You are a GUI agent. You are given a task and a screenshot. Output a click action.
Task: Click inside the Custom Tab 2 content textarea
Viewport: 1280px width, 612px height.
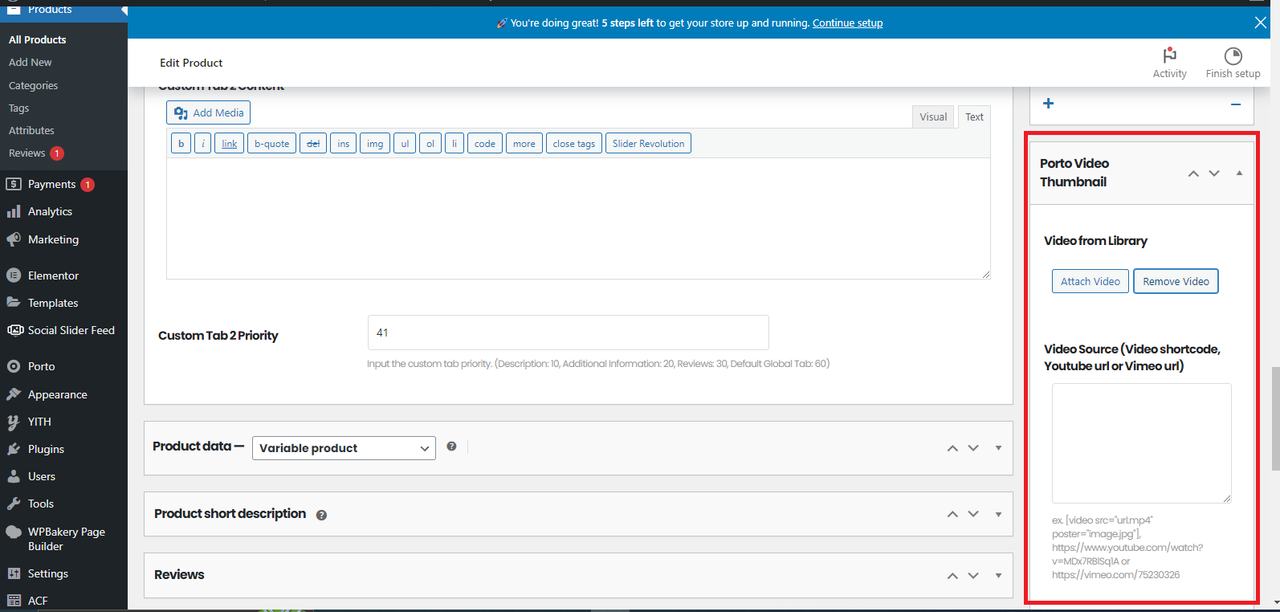coord(578,218)
